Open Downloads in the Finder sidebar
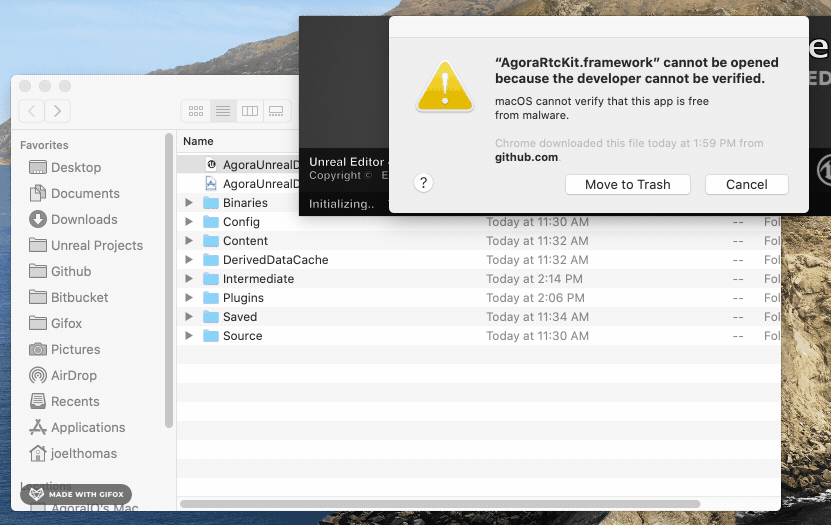Image resolution: width=831 pixels, height=525 pixels. [73, 219]
